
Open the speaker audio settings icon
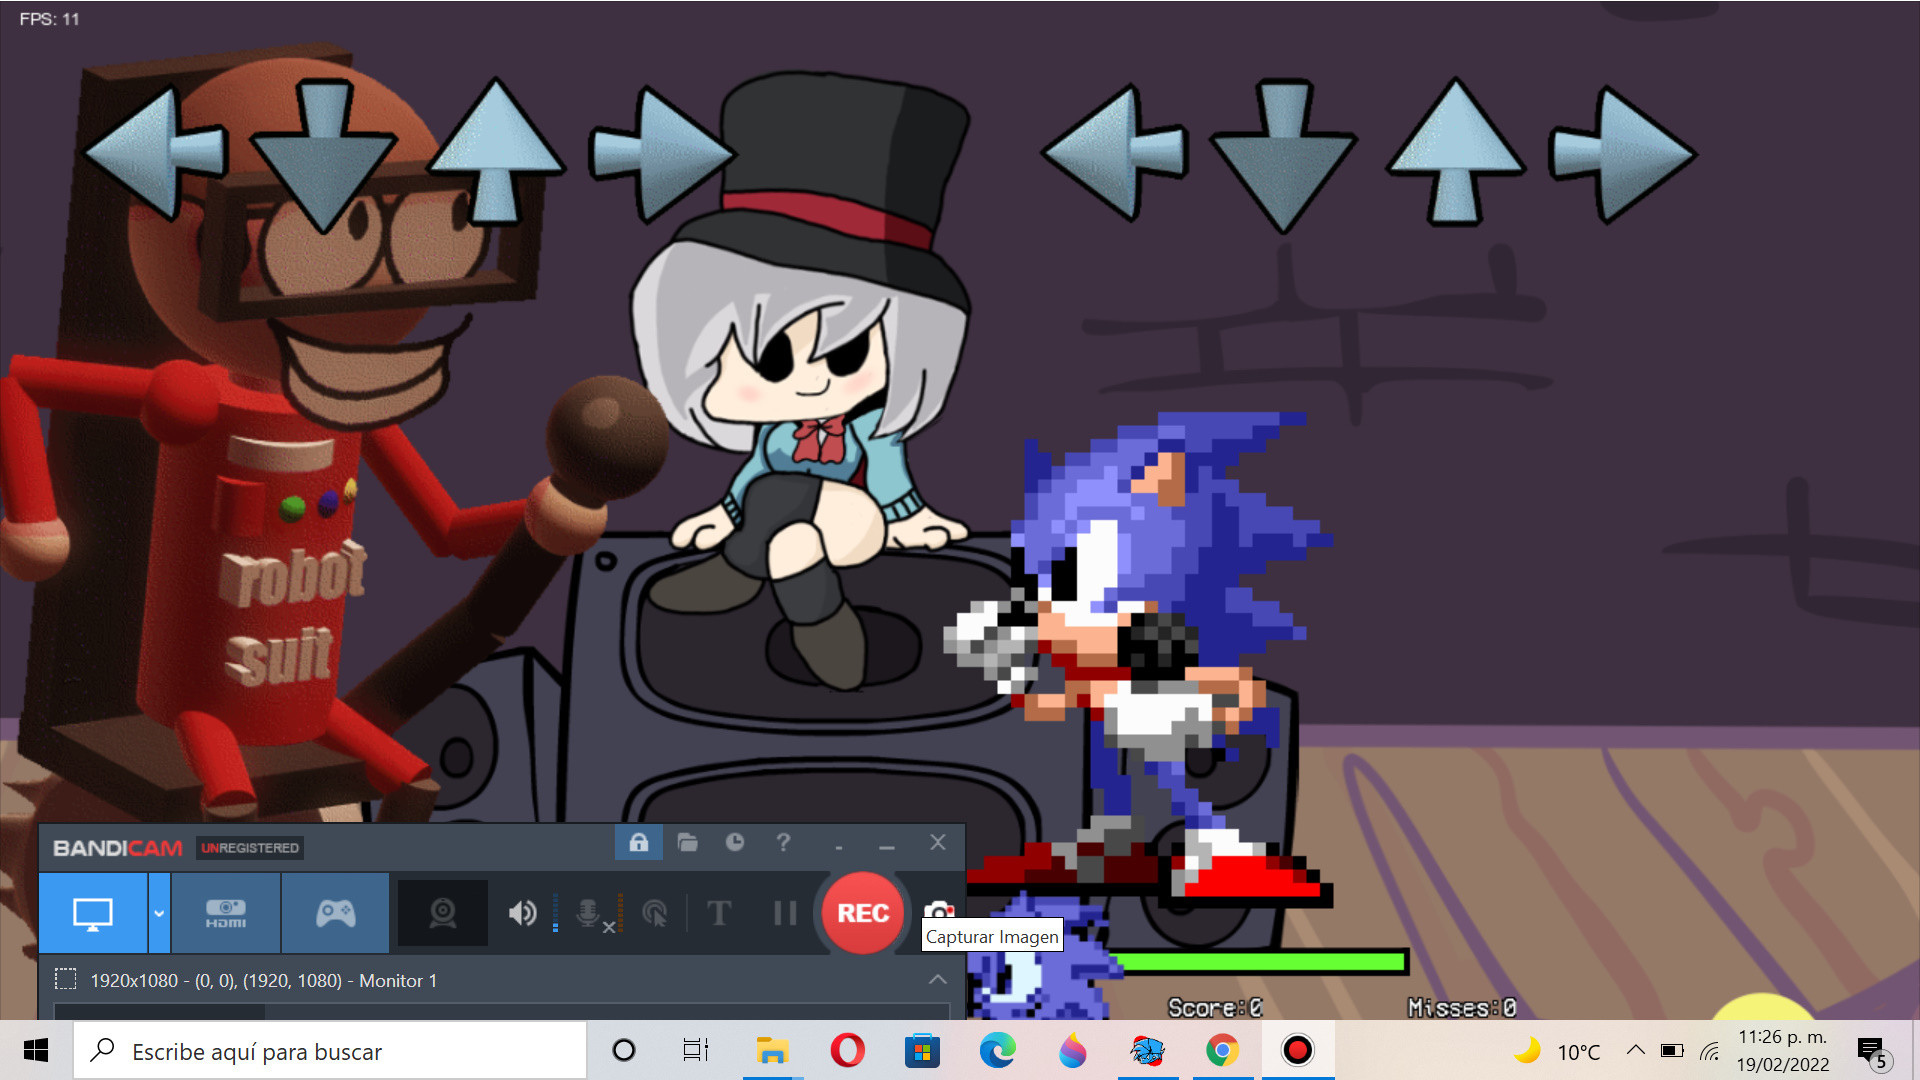click(521, 913)
